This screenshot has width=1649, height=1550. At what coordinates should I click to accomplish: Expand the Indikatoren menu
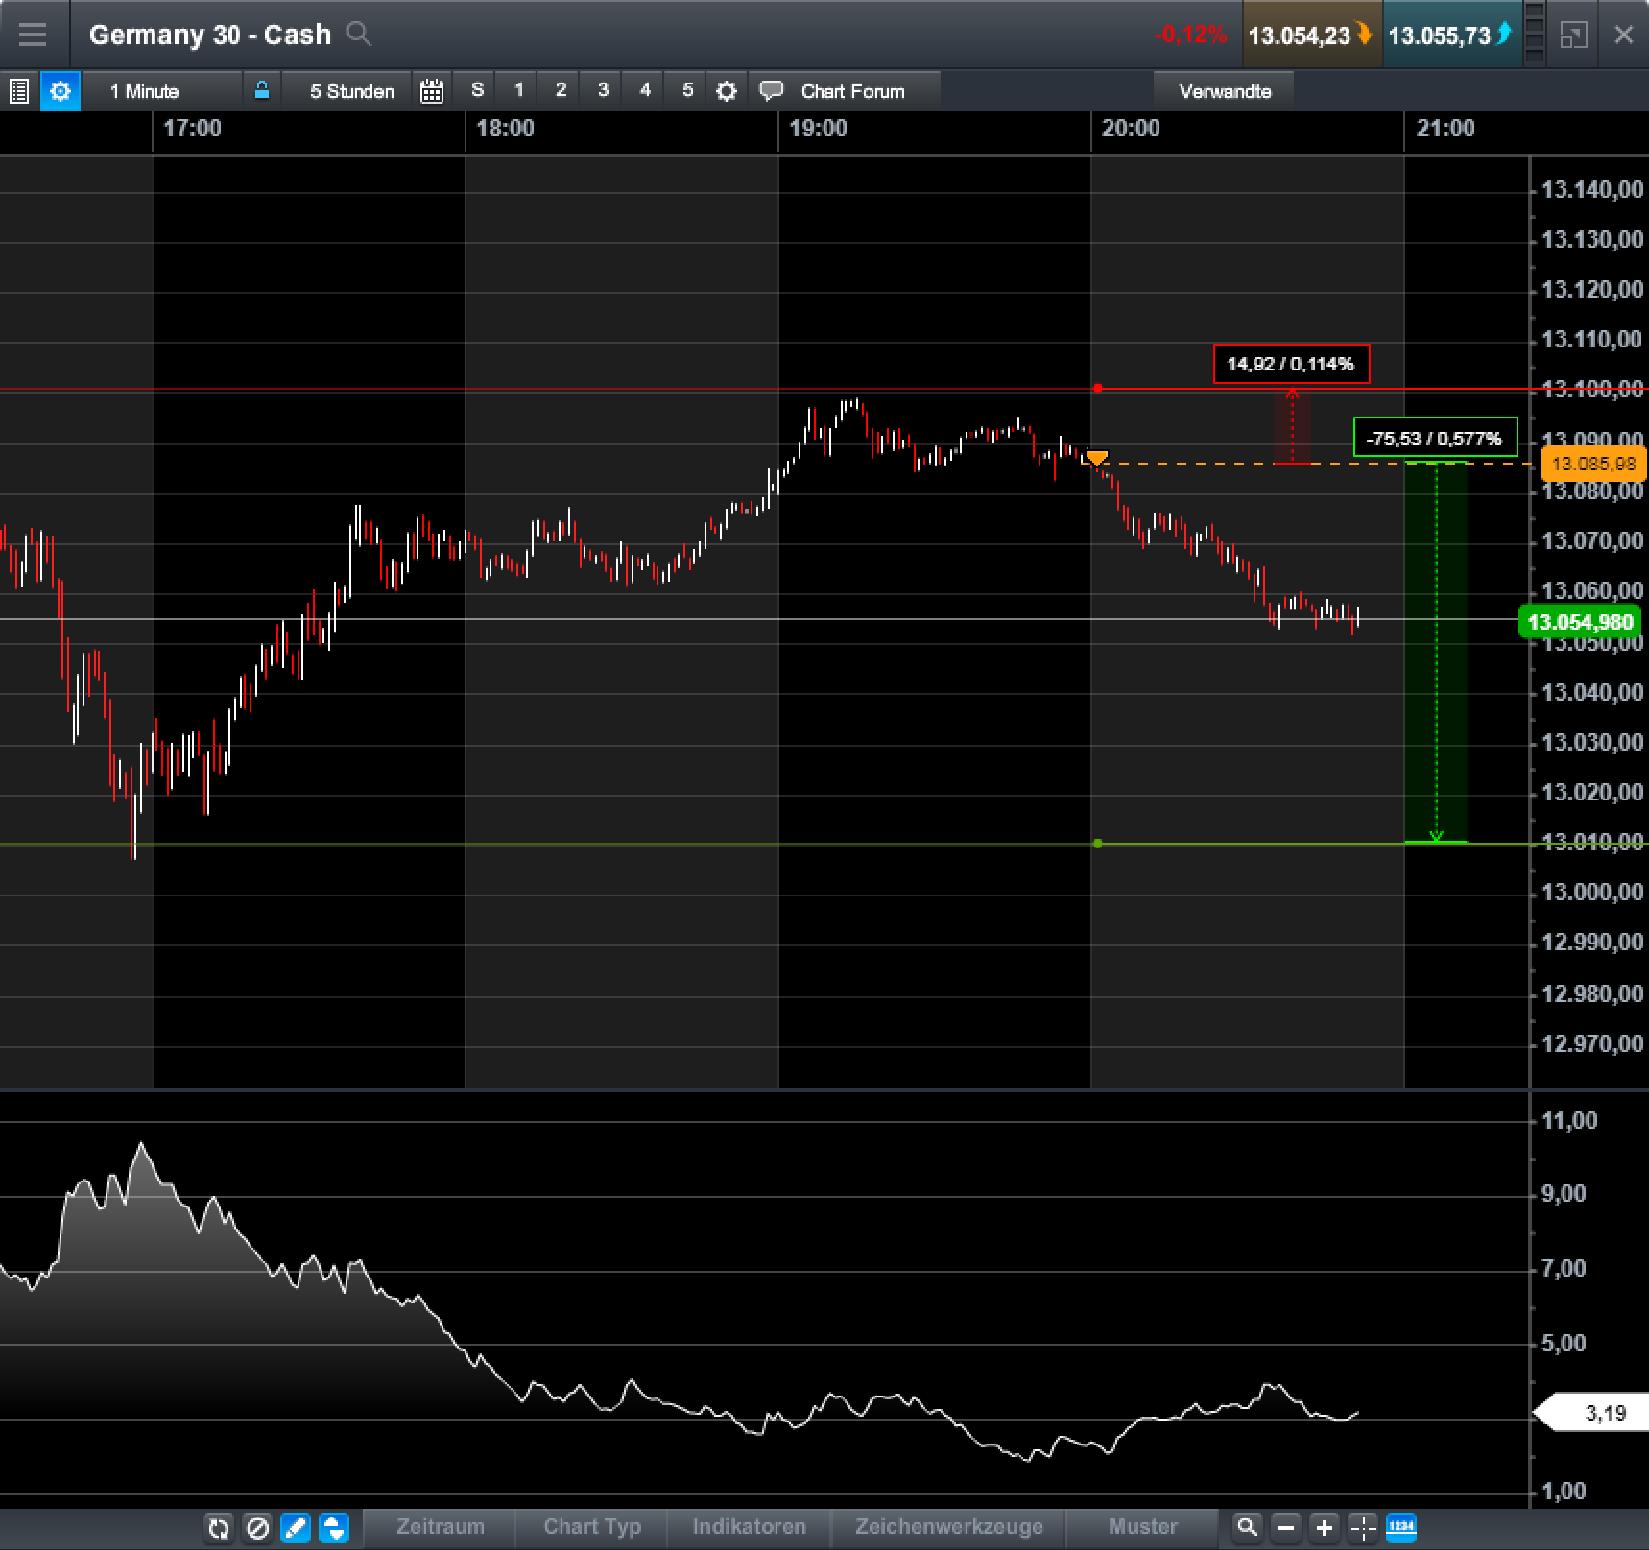(748, 1527)
